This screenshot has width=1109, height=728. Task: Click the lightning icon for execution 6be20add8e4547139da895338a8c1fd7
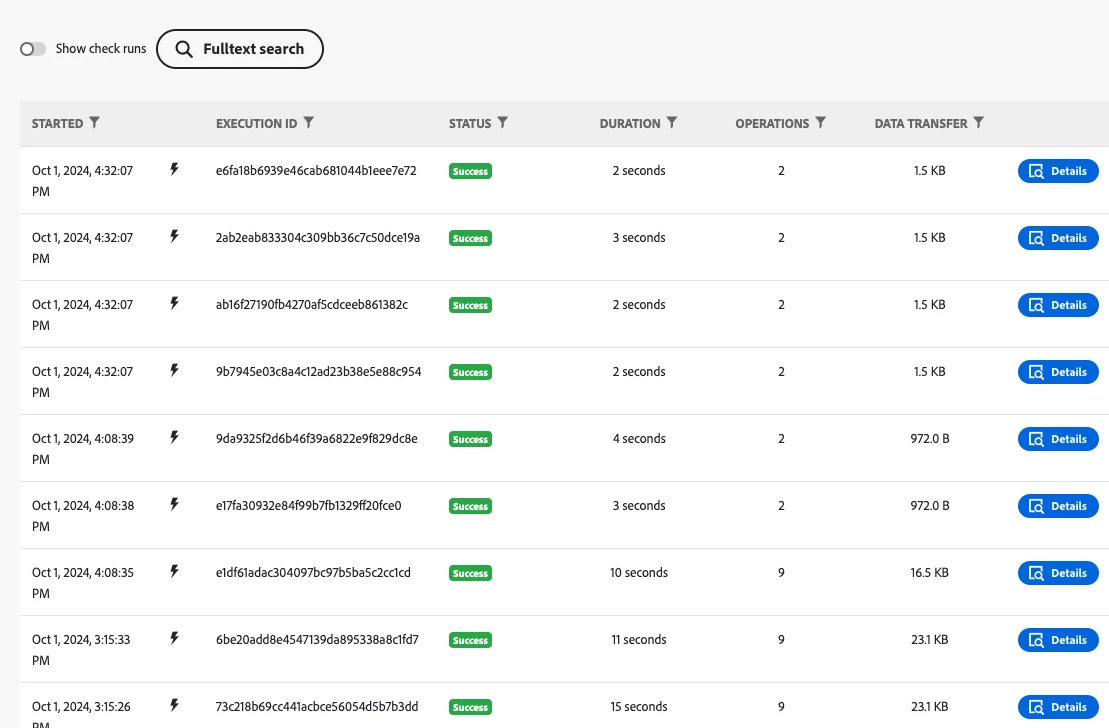coord(174,638)
